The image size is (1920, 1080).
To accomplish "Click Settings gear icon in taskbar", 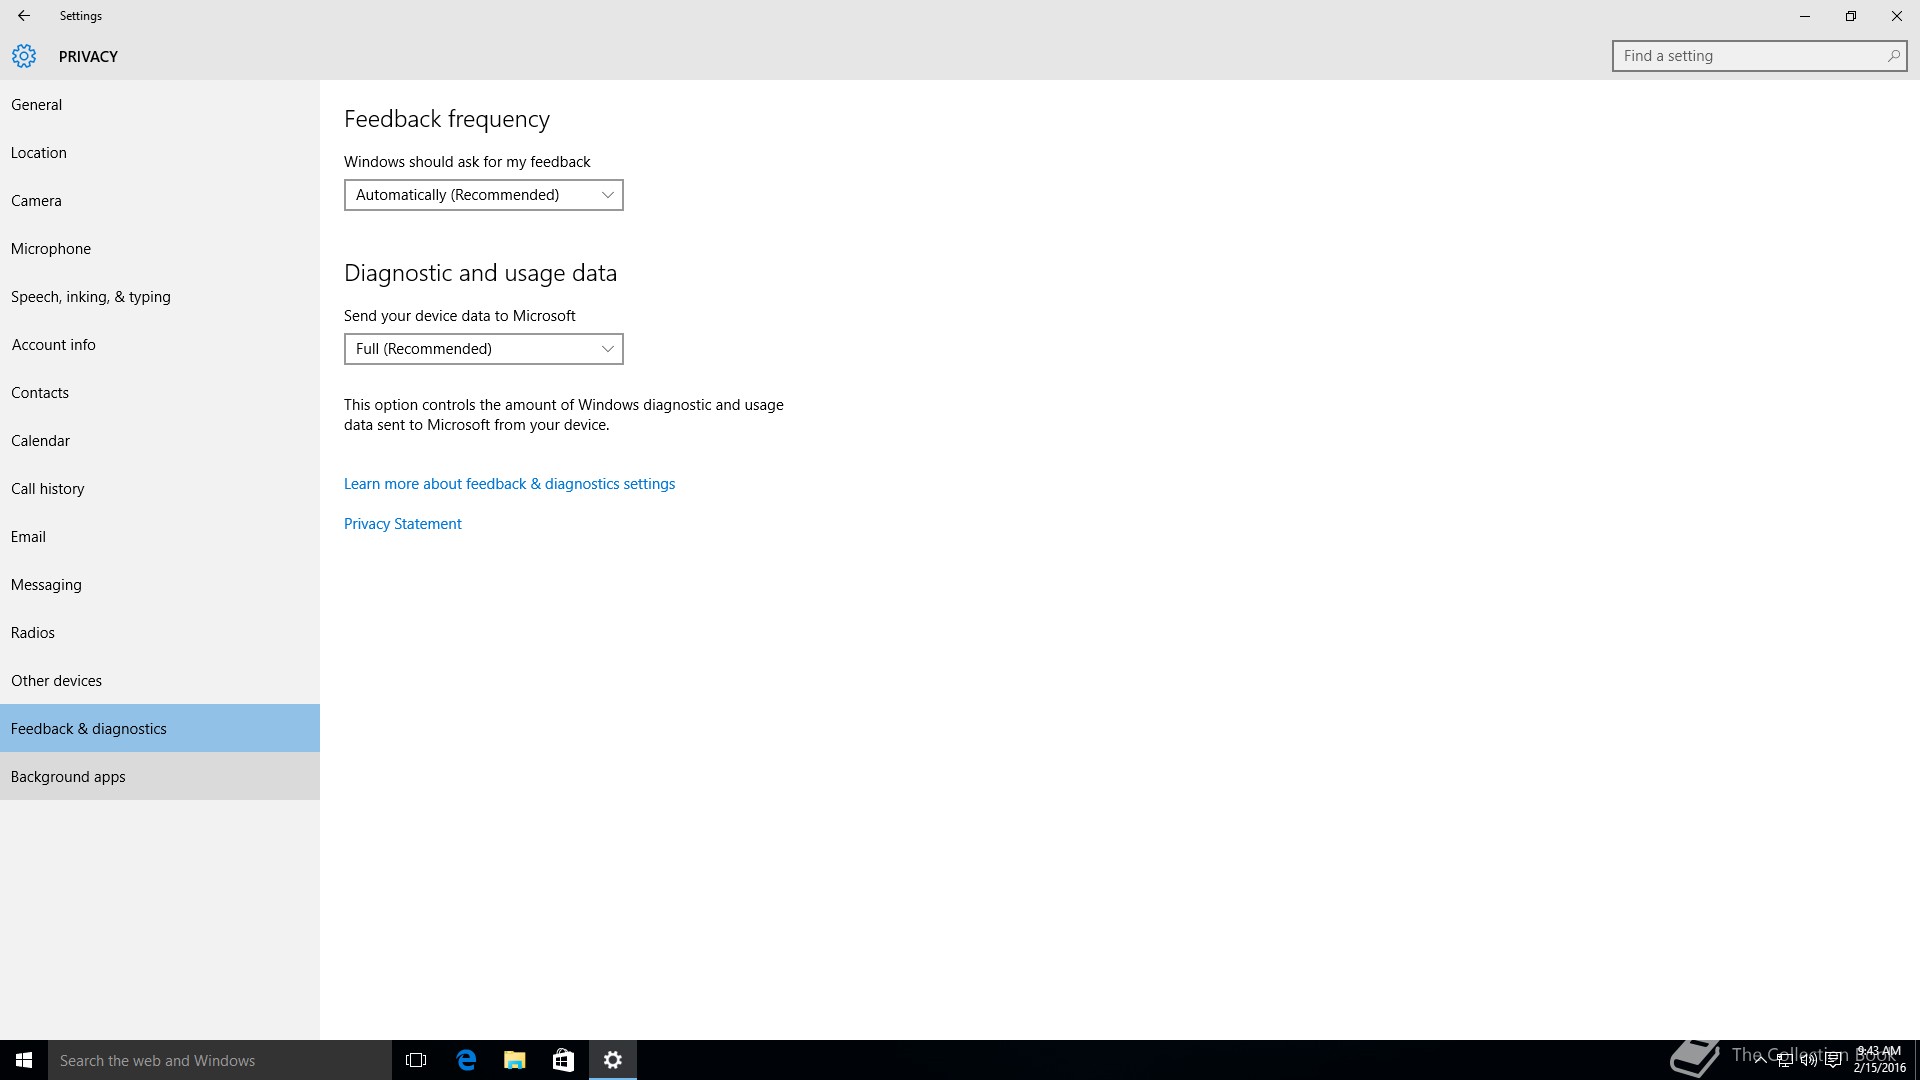I will pos(613,1060).
